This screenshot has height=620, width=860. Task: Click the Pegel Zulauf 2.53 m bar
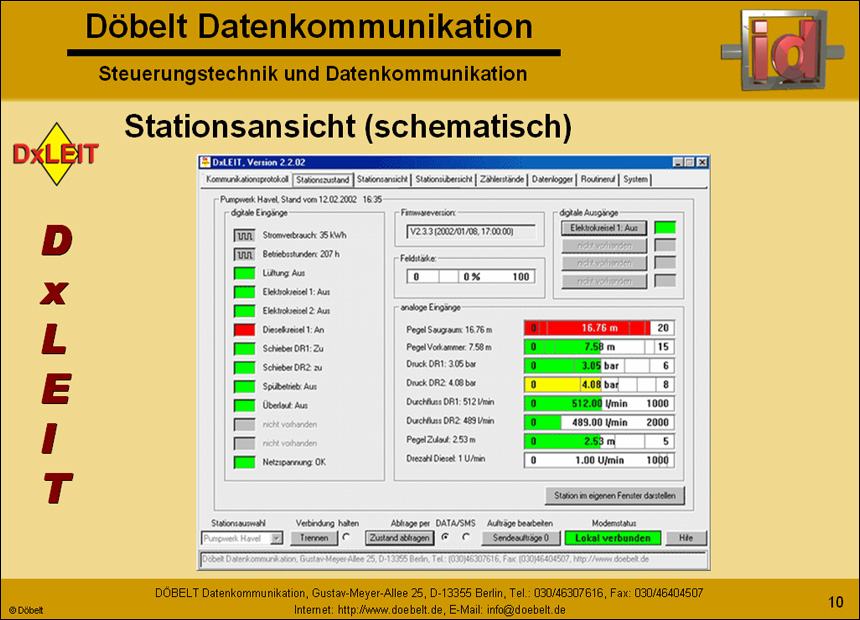pyautogui.click(x=599, y=441)
